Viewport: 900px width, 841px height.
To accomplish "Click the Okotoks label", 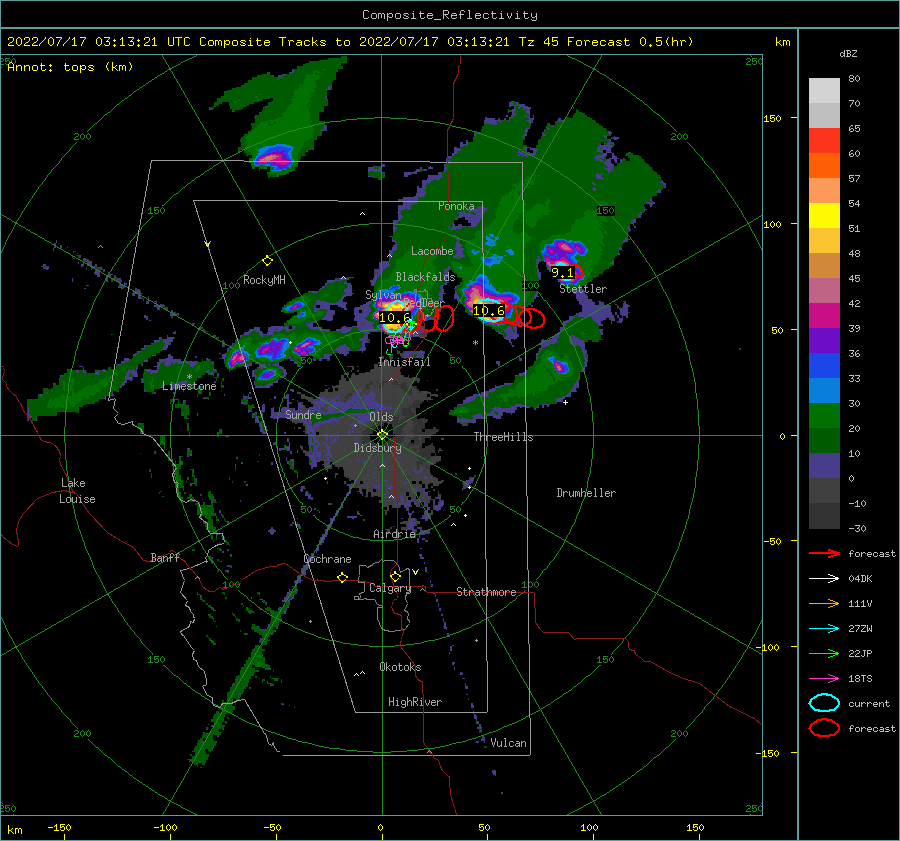I will click(x=400, y=667).
